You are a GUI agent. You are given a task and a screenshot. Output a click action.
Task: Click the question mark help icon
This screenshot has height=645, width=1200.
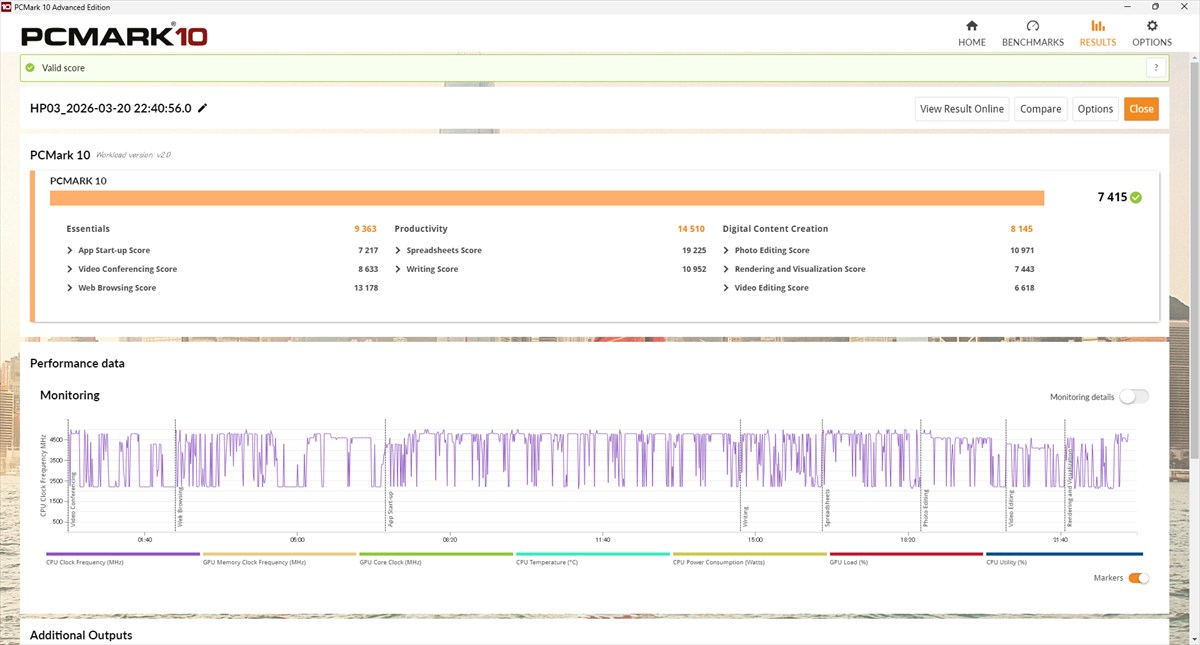(x=1156, y=68)
